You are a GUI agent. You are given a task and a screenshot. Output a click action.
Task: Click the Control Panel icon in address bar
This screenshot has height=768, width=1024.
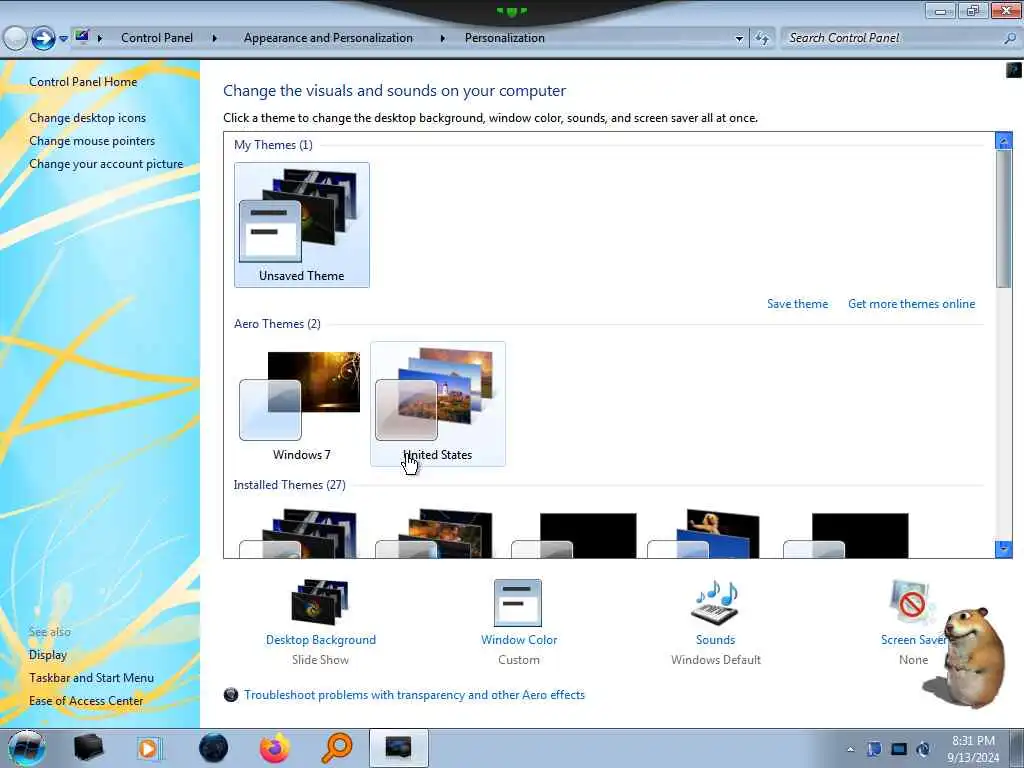(x=82, y=37)
